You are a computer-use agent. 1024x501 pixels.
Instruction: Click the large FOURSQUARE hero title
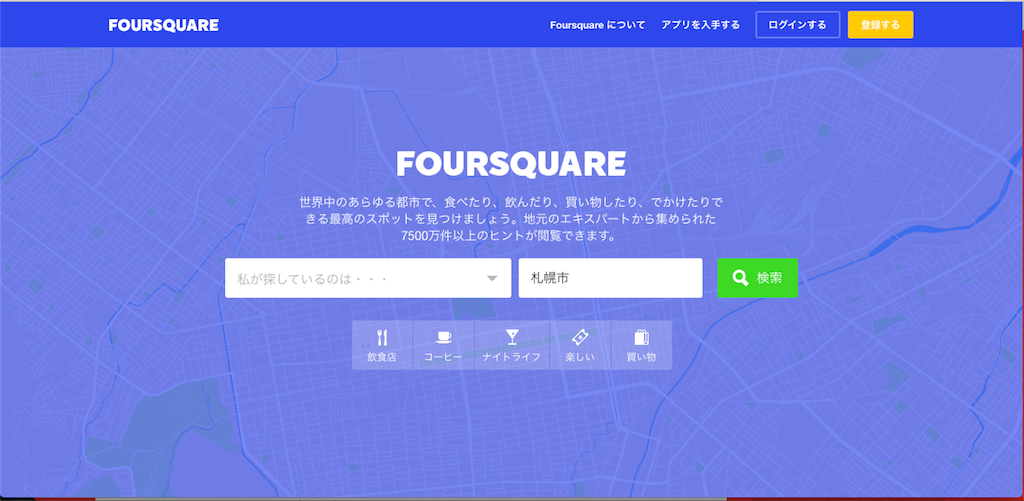[x=511, y=164]
